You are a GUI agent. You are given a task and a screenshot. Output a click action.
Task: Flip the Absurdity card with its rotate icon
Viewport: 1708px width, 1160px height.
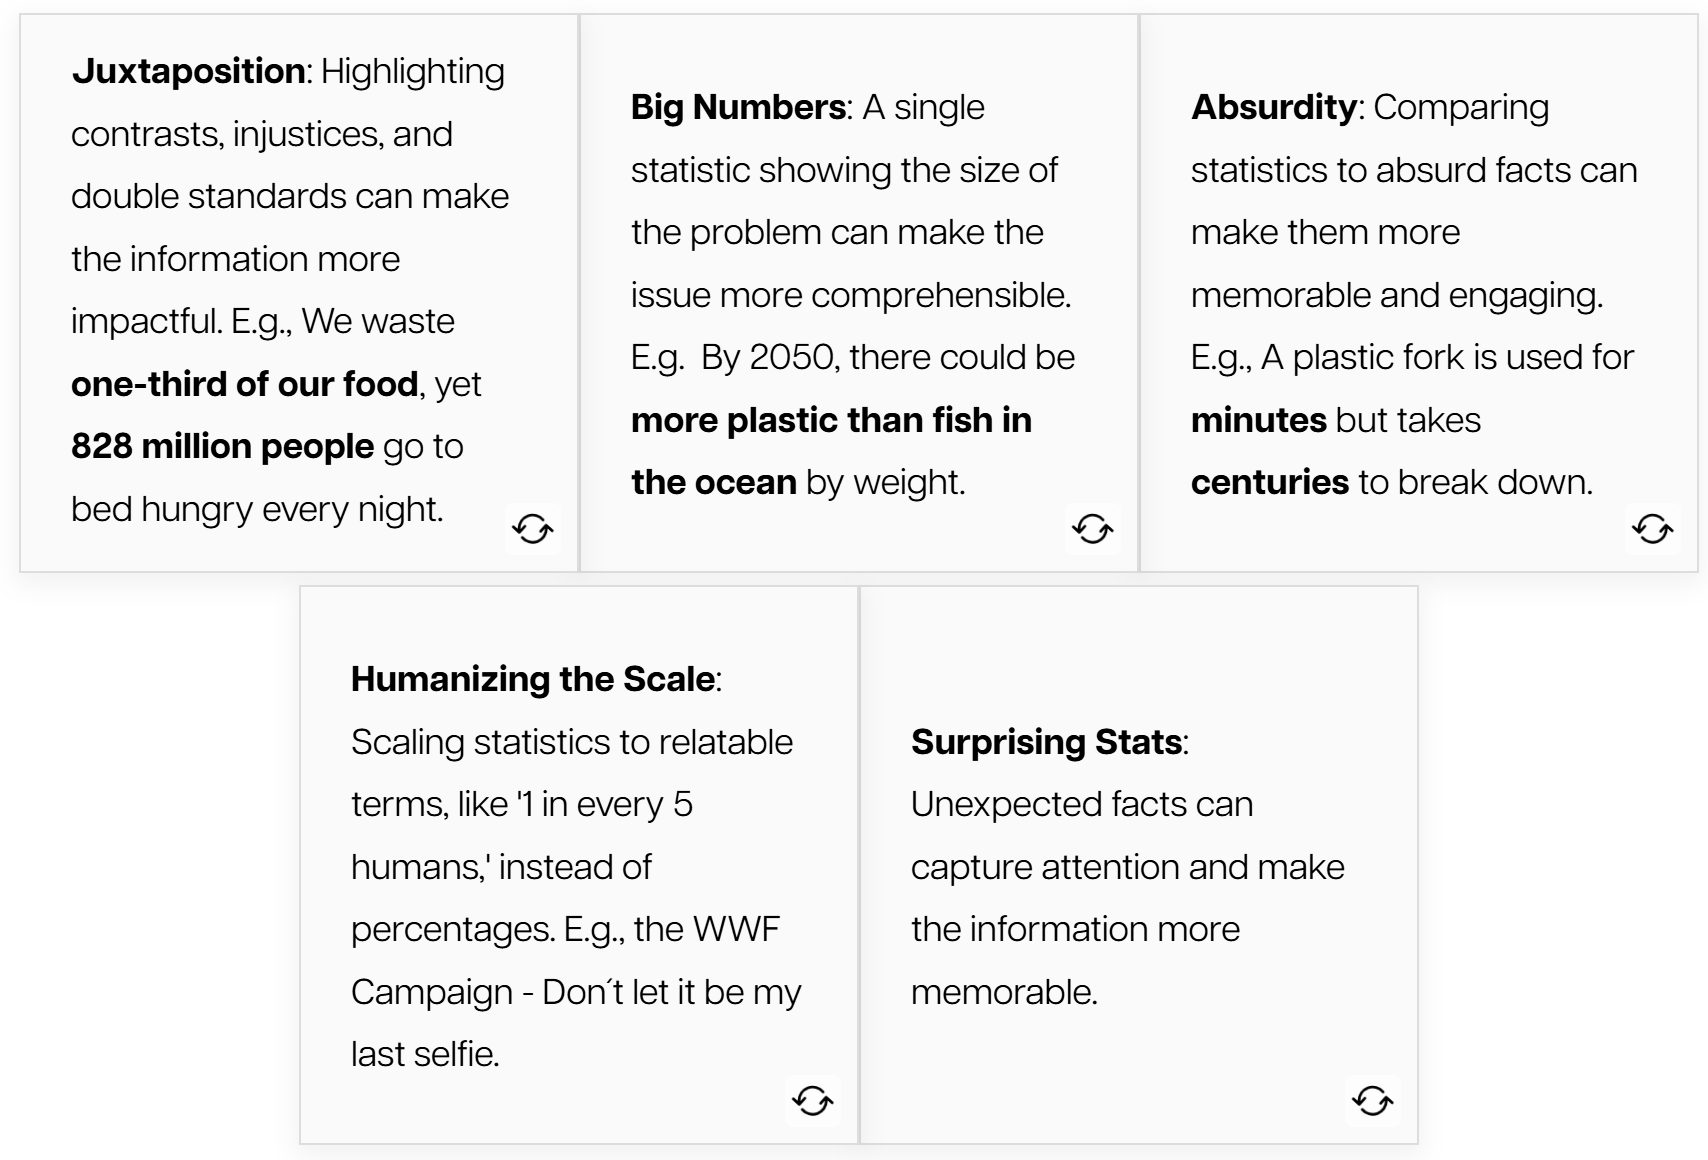[x=1653, y=528]
